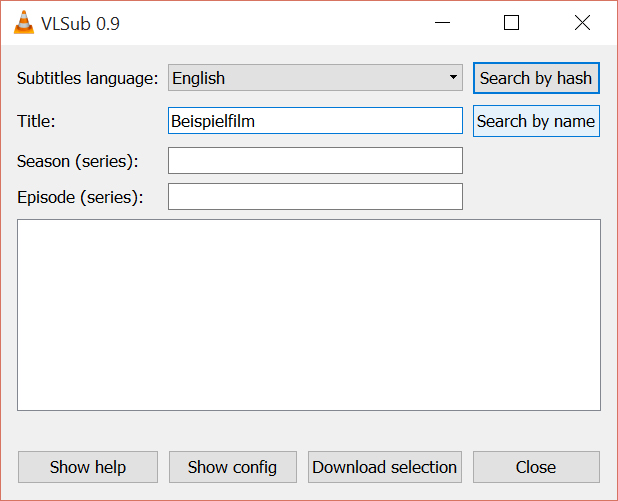618x501 pixels.
Task: Click inside the empty subtitle results list
Action: click(x=309, y=315)
